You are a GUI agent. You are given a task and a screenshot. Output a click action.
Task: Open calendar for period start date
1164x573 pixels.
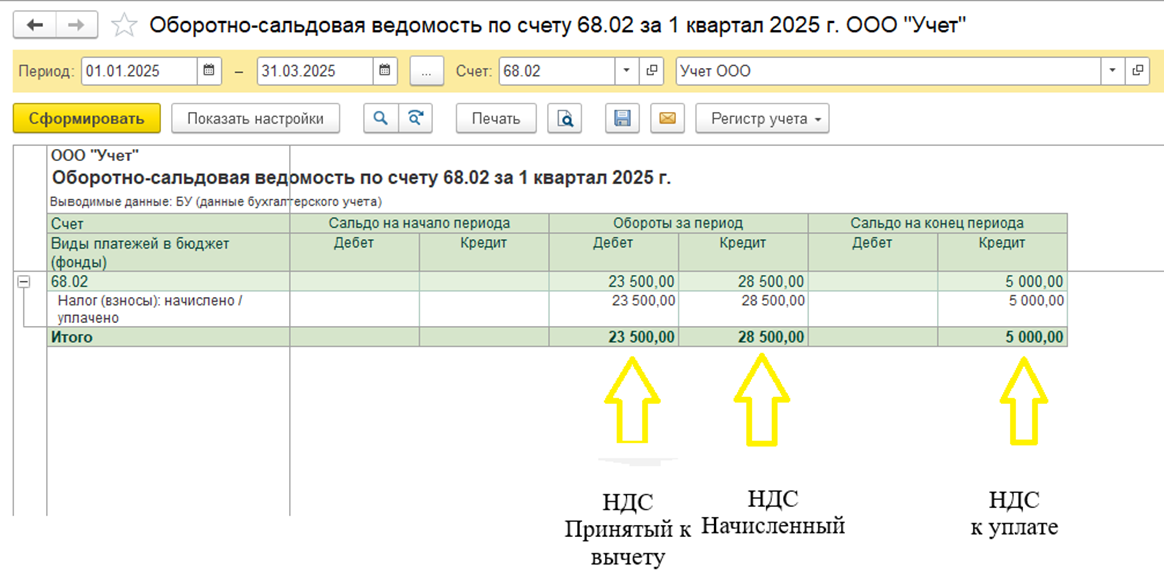[209, 71]
